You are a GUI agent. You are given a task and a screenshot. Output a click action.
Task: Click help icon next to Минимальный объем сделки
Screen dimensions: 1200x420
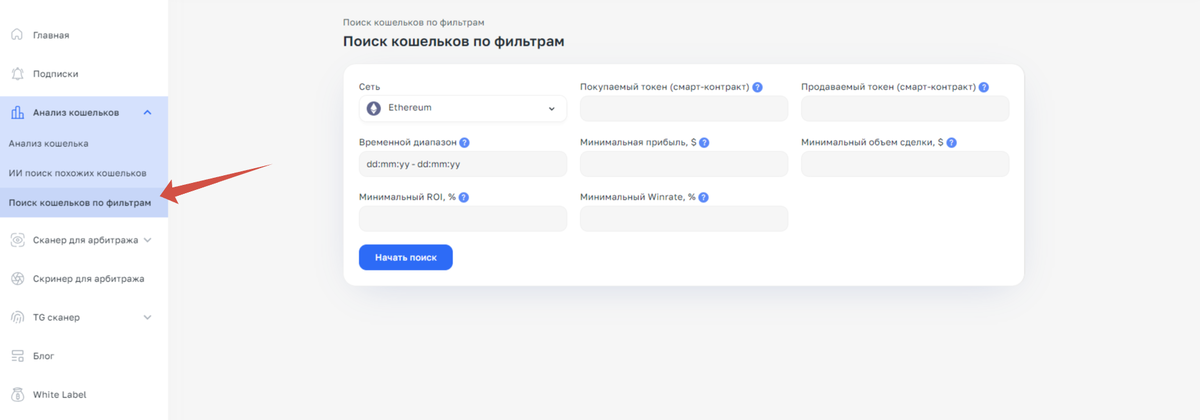pyautogui.click(x=951, y=143)
